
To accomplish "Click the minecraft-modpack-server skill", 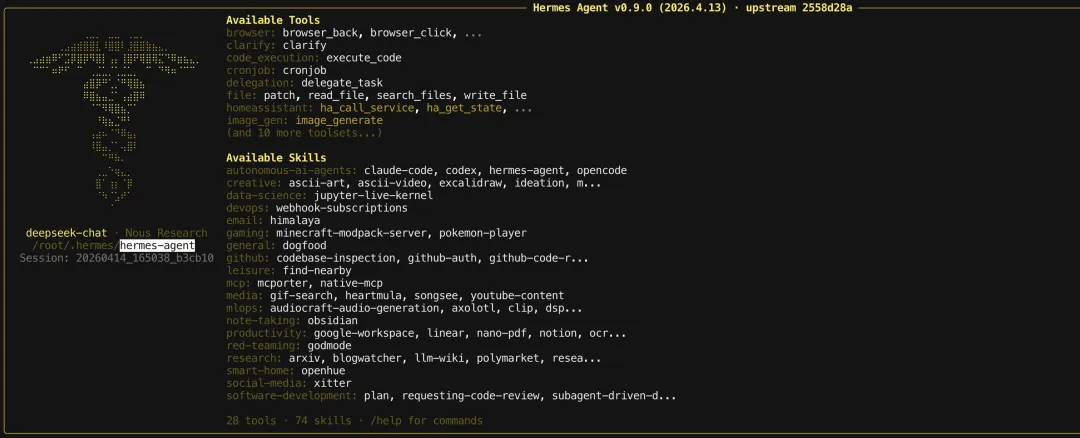I will click(358, 233).
